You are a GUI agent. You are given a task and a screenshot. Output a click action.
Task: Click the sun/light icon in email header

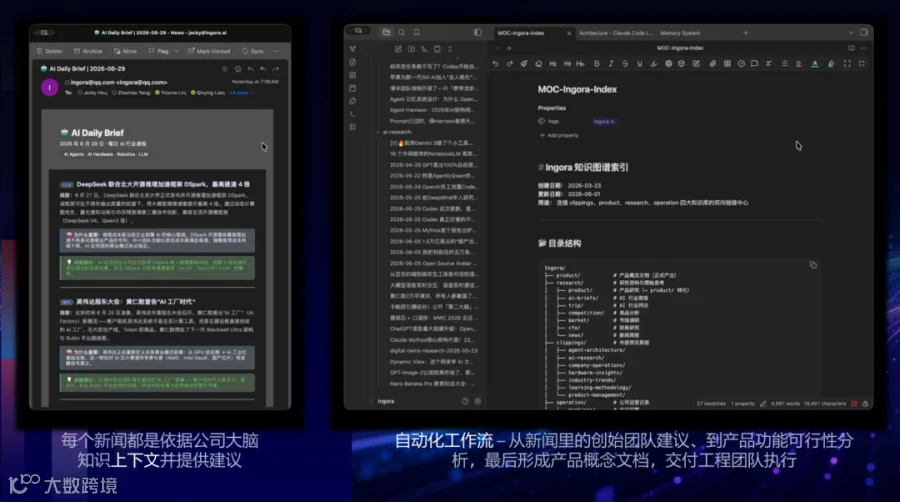224,69
